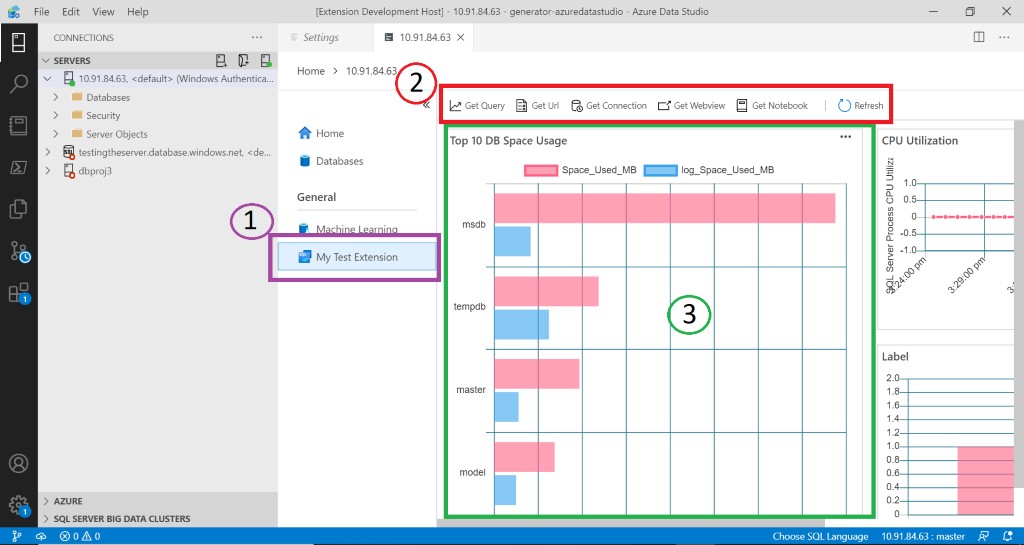This screenshot has height=545, width=1024.
Task: Expand the AZURE section
Action: coord(47,501)
